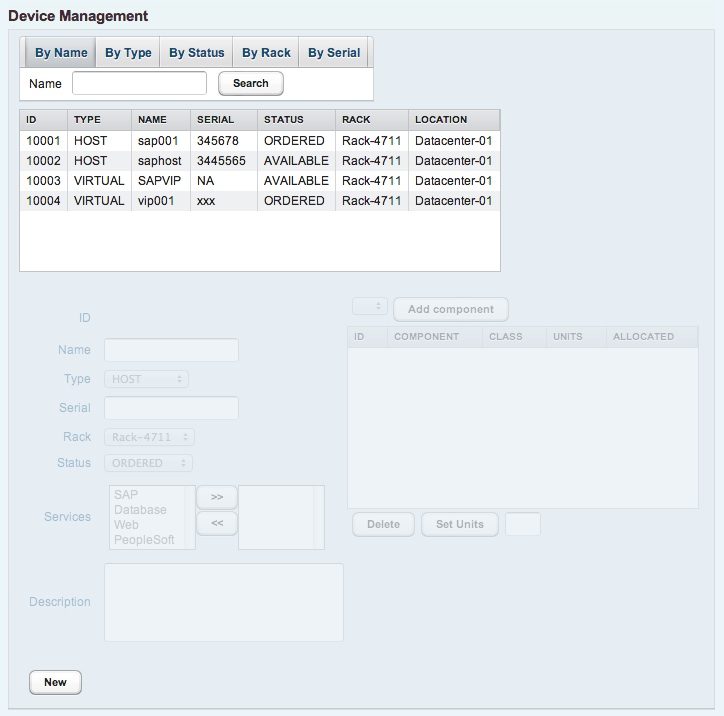724x716 pixels.
Task: Click the << remove service button
Action: (217, 522)
